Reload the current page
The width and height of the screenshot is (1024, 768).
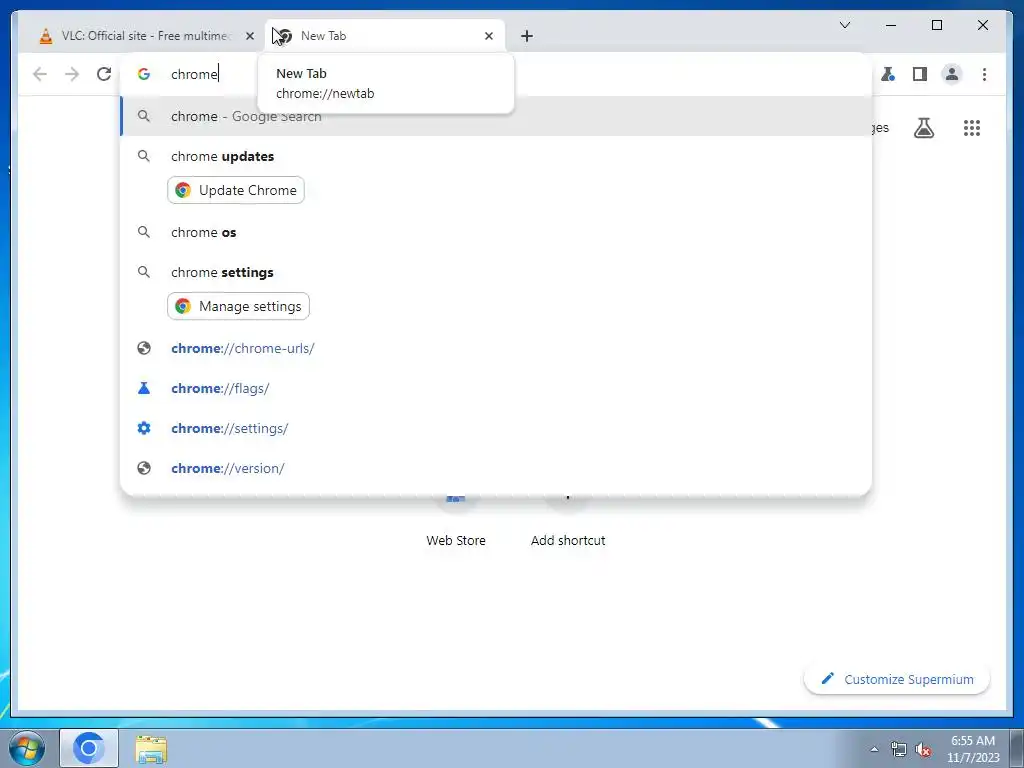pyautogui.click(x=104, y=74)
